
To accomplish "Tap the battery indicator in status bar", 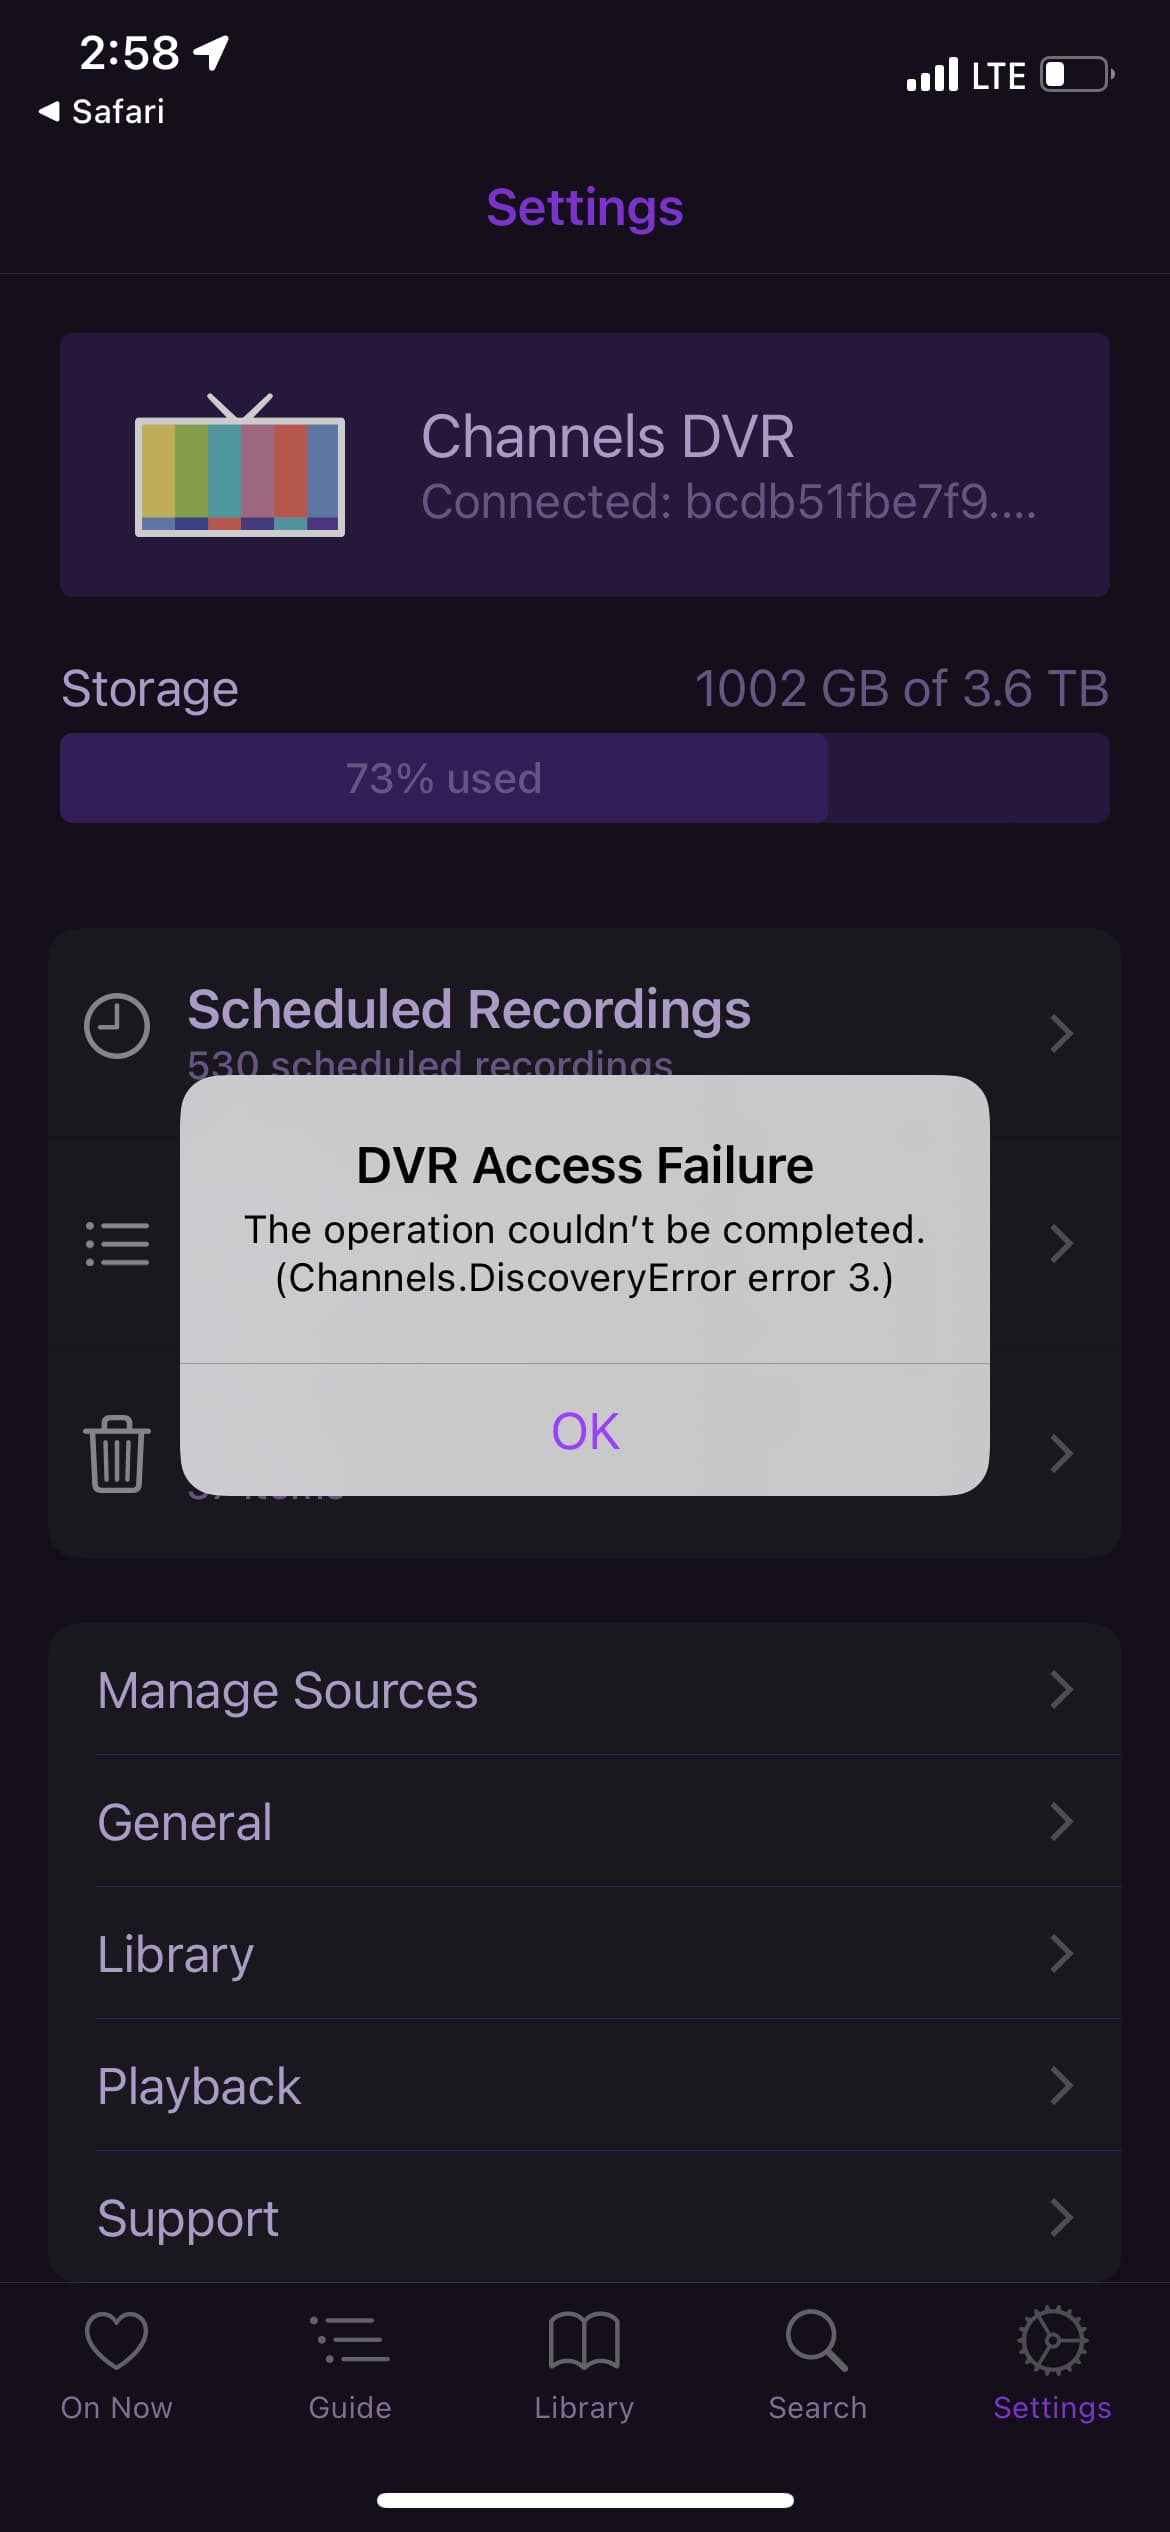I will tap(1077, 75).
